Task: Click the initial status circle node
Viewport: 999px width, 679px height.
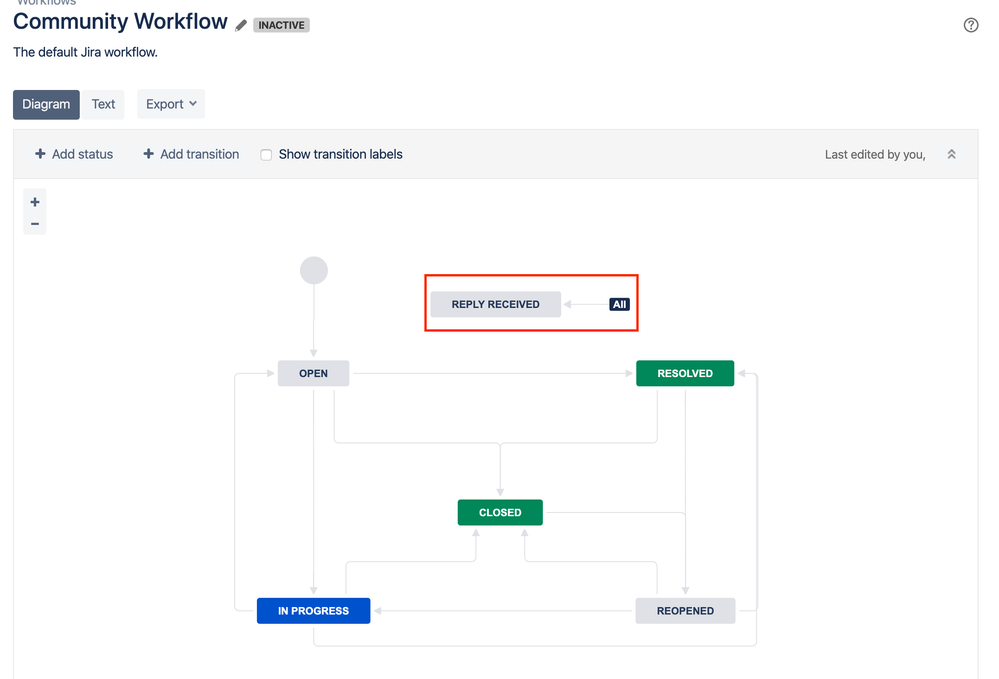Action: point(314,271)
